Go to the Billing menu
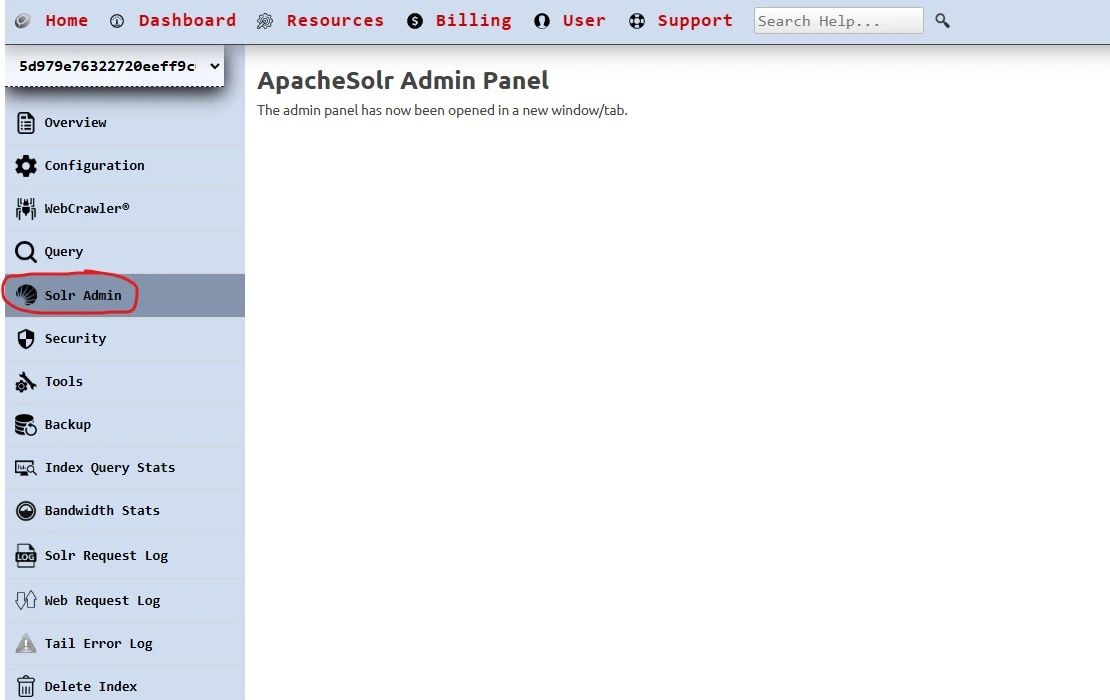Viewport: 1110px width, 700px height. (x=472, y=21)
